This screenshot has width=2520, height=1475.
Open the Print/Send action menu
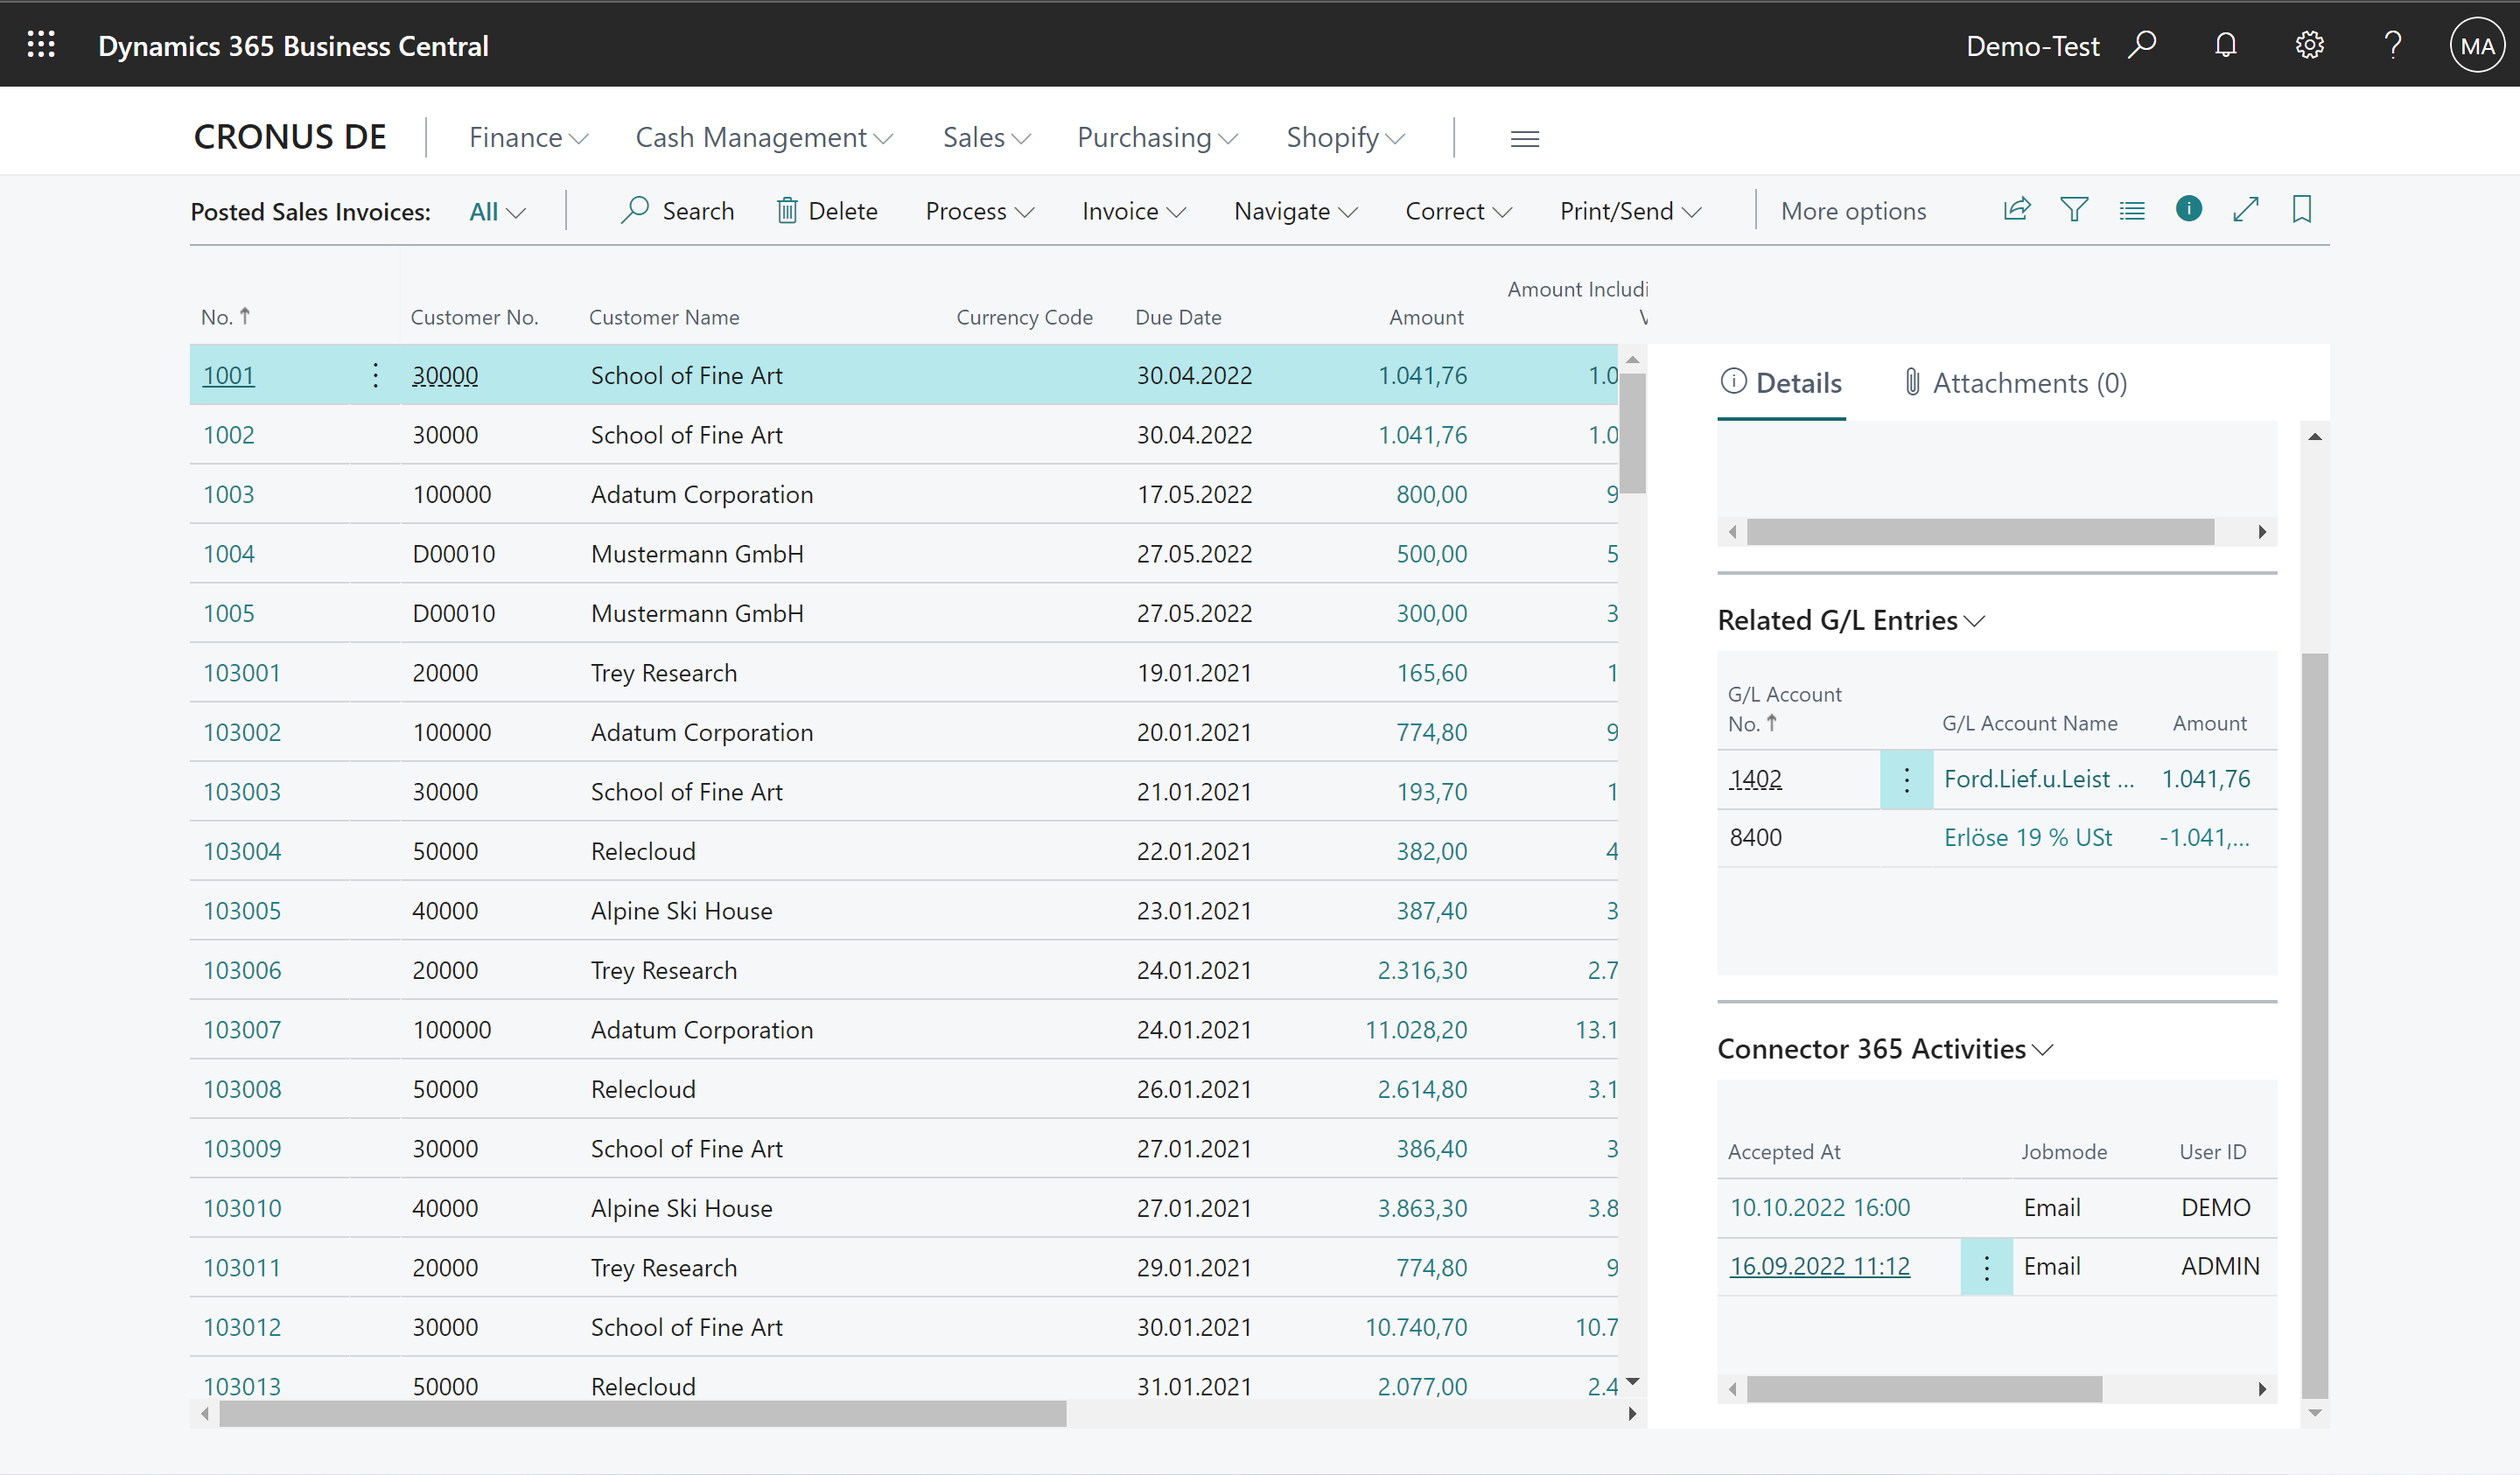pos(1630,212)
